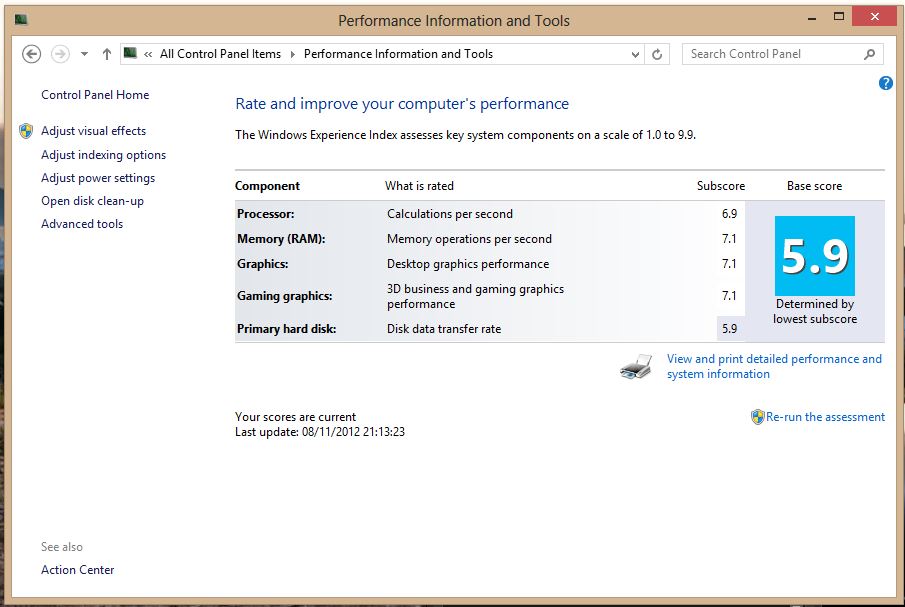Click Disk data transfer rate text
905x607 pixels.
coord(444,329)
